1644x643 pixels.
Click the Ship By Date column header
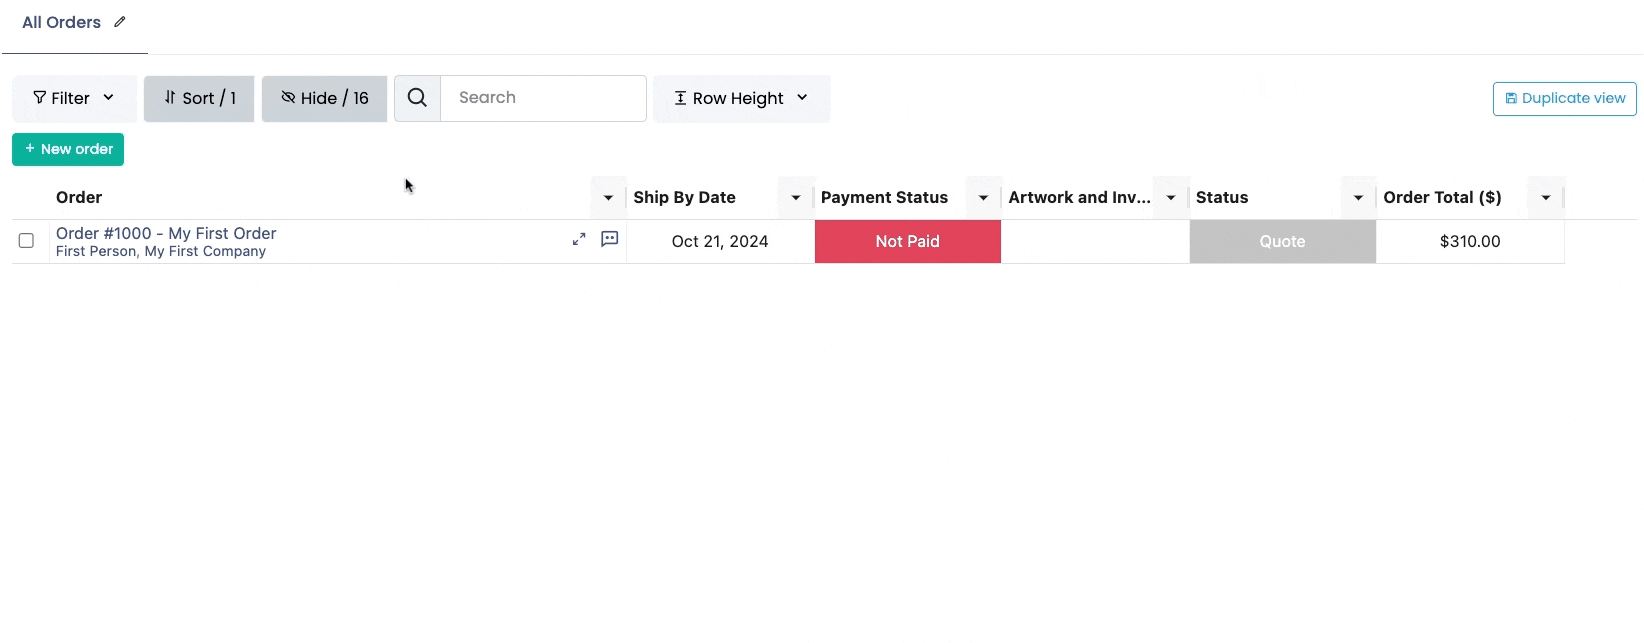click(x=684, y=198)
